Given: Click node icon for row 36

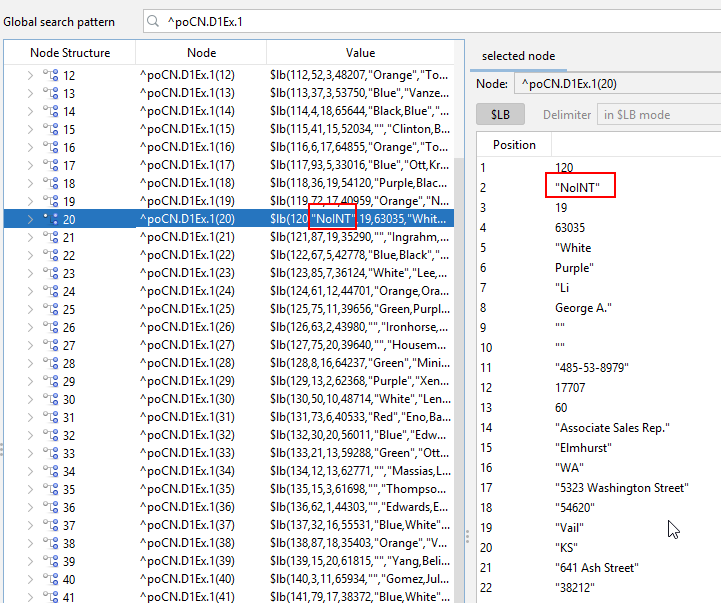Looking at the screenshot, I should 50,507.
